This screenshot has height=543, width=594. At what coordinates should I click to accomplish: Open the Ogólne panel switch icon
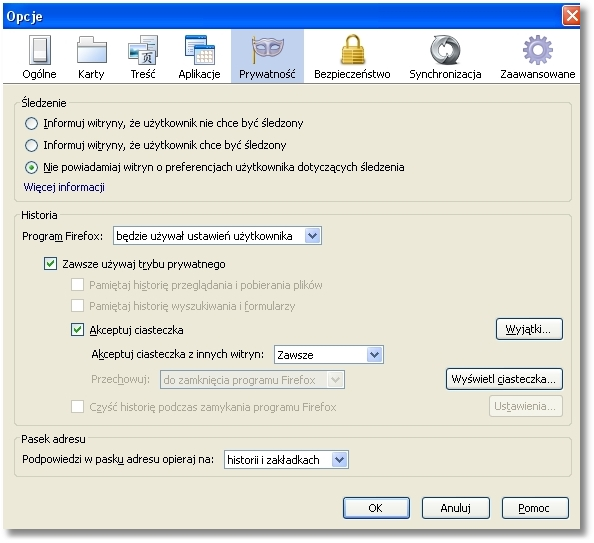(x=39, y=50)
